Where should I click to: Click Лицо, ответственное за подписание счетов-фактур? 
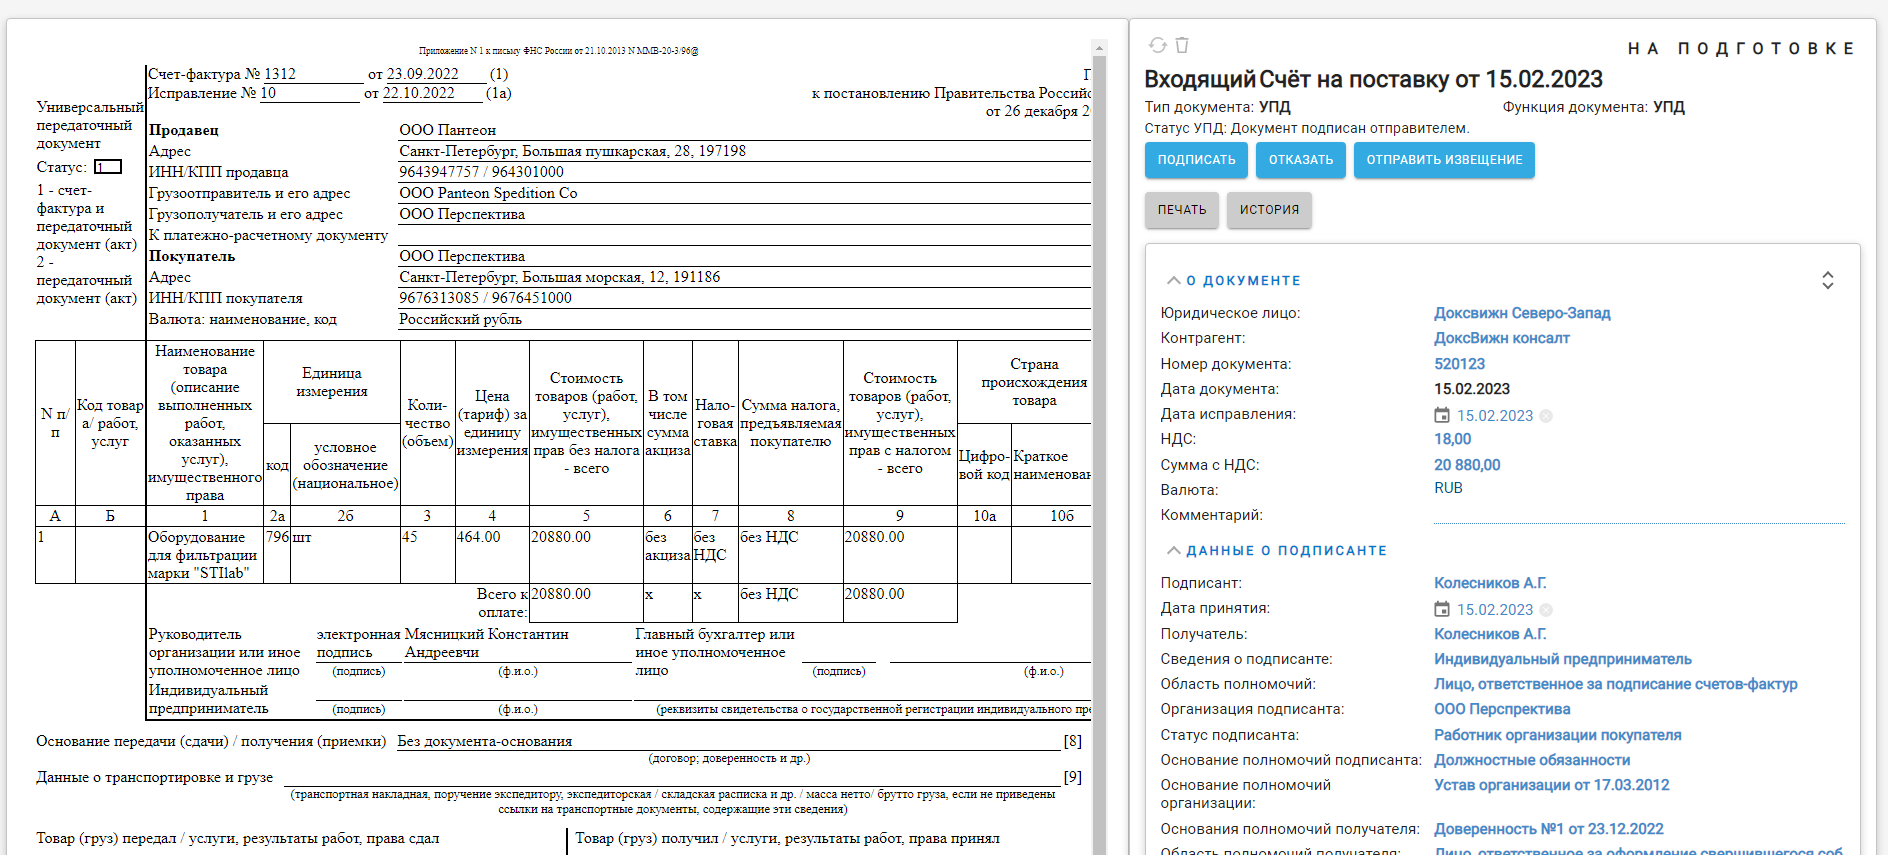point(1615,684)
